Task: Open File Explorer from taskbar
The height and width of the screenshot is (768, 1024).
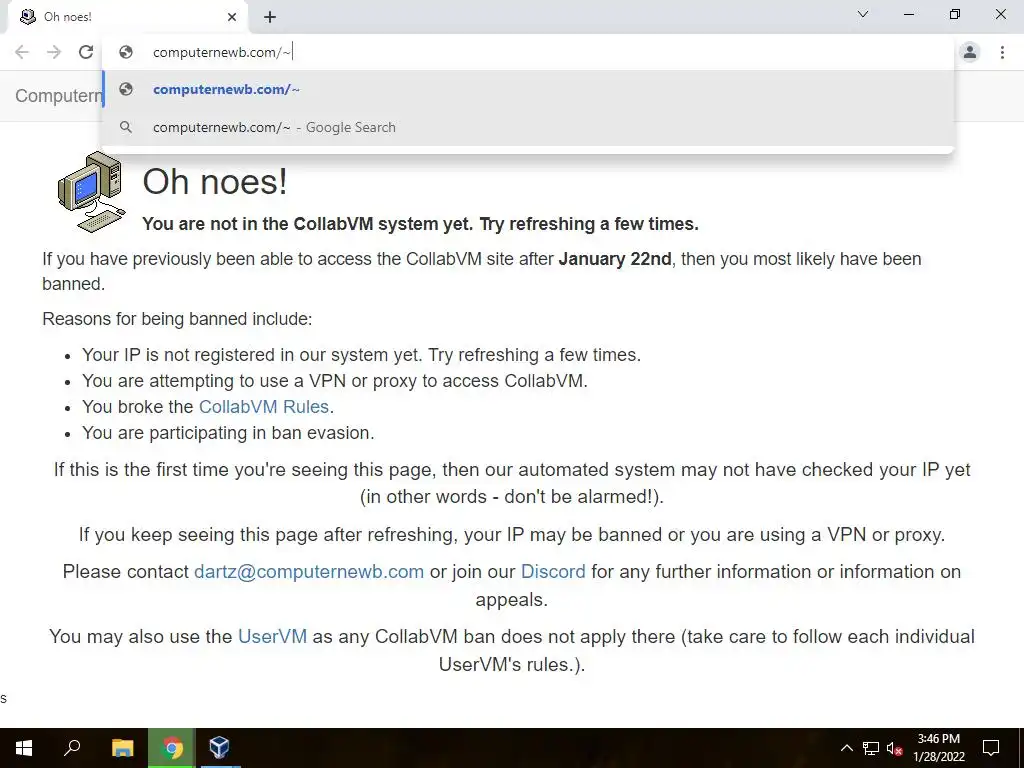Action: point(122,748)
